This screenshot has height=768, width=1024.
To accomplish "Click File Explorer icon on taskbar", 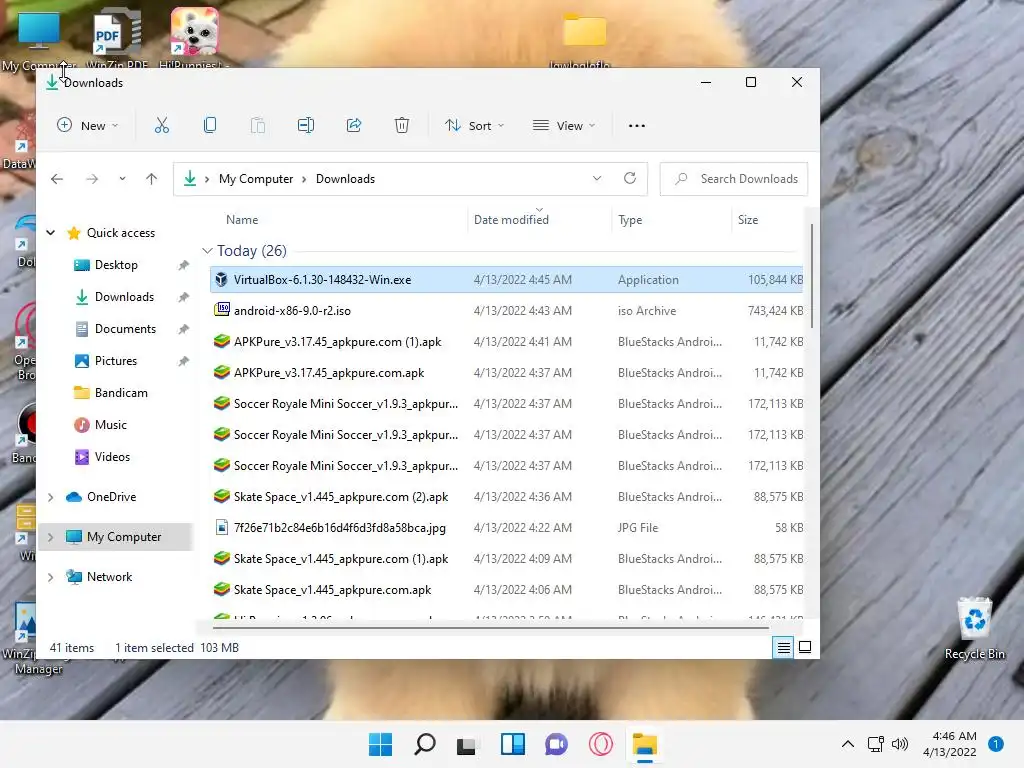I will click(645, 744).
